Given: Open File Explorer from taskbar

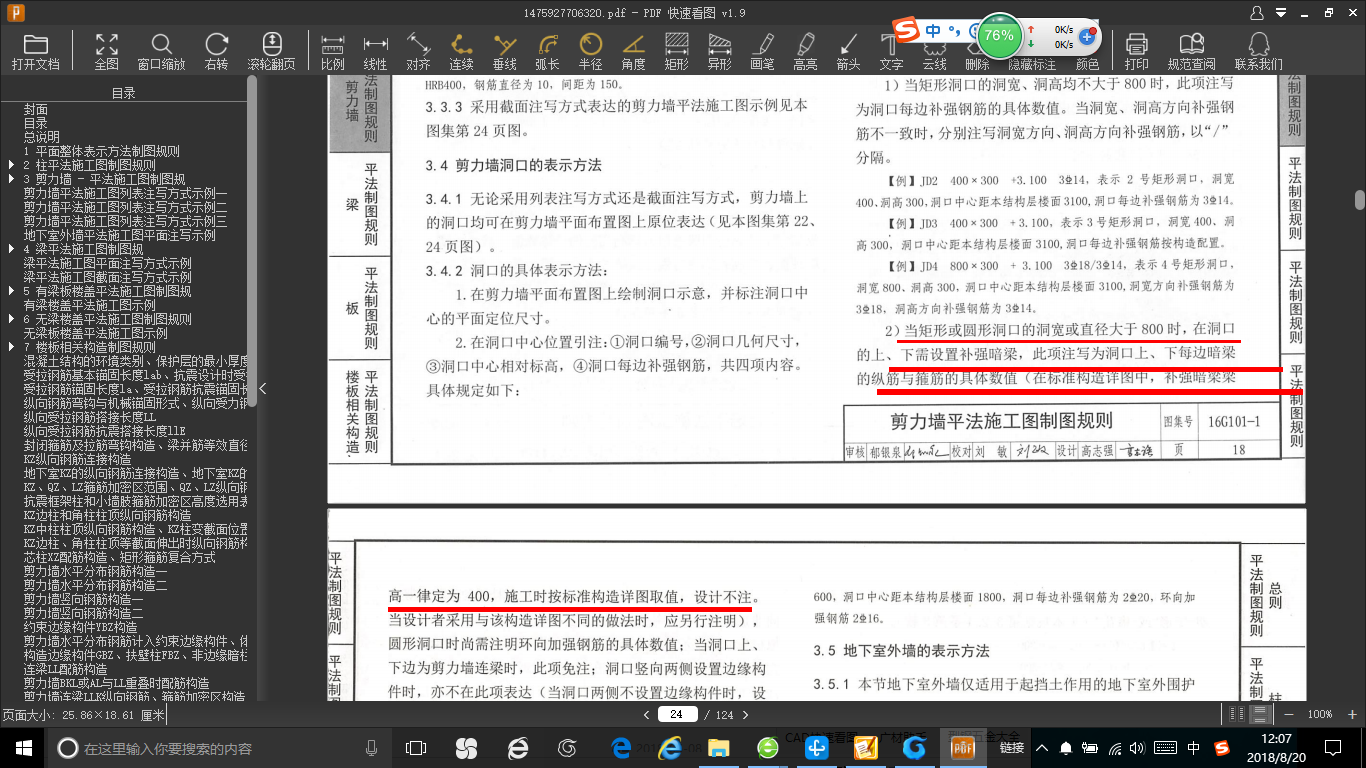Looking at the screenshot, I should point(718,747).
